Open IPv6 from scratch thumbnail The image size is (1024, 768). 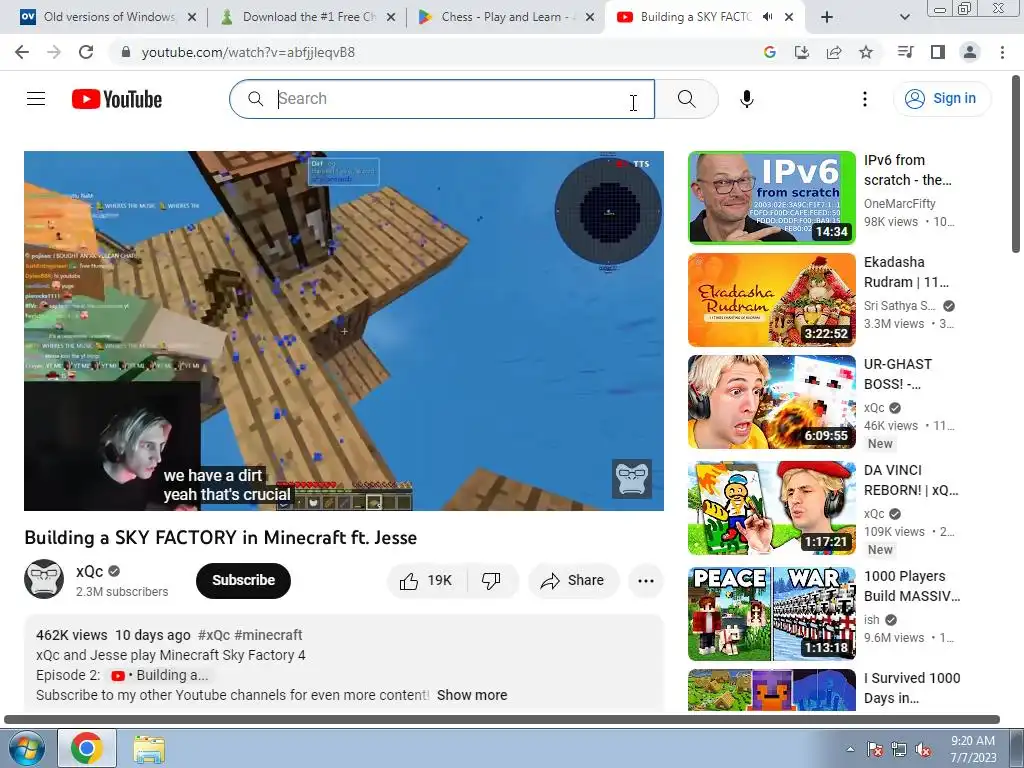(771, 197)
